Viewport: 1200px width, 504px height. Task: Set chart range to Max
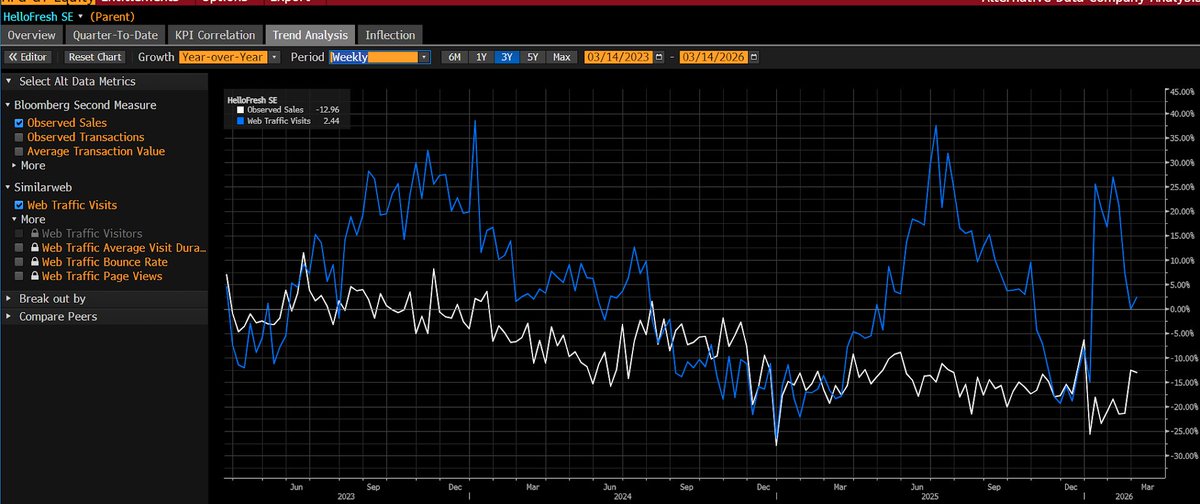pyautogui.click(x=562, y=58)
